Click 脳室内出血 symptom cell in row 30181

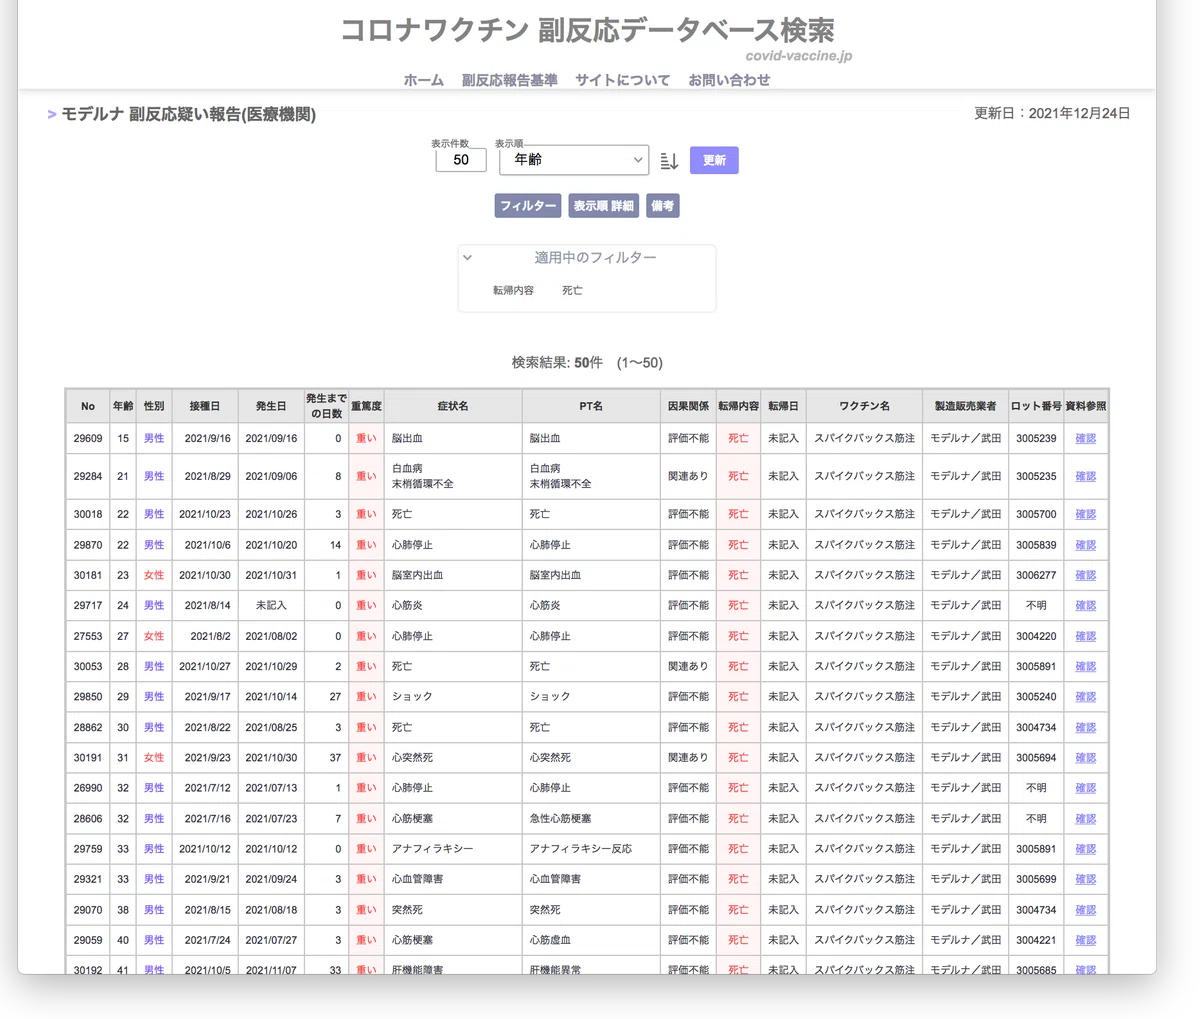point(453,575)
